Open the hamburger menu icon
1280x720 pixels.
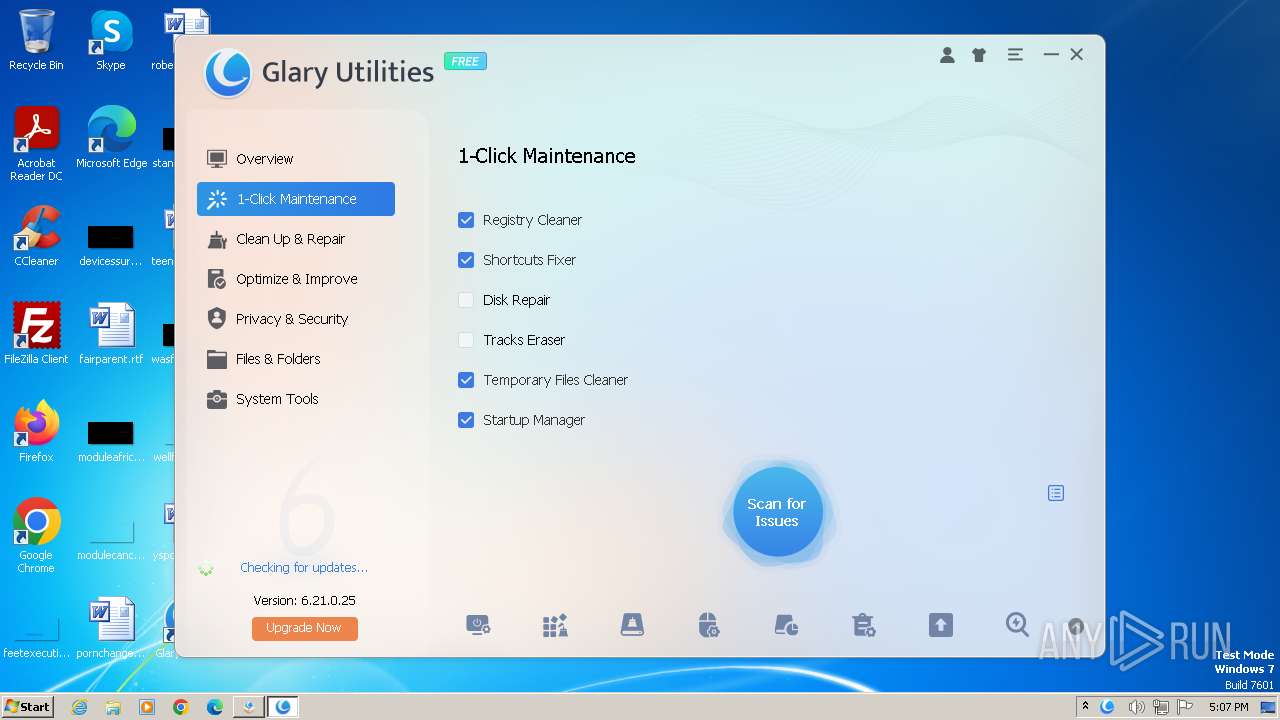click(1015, 55)
